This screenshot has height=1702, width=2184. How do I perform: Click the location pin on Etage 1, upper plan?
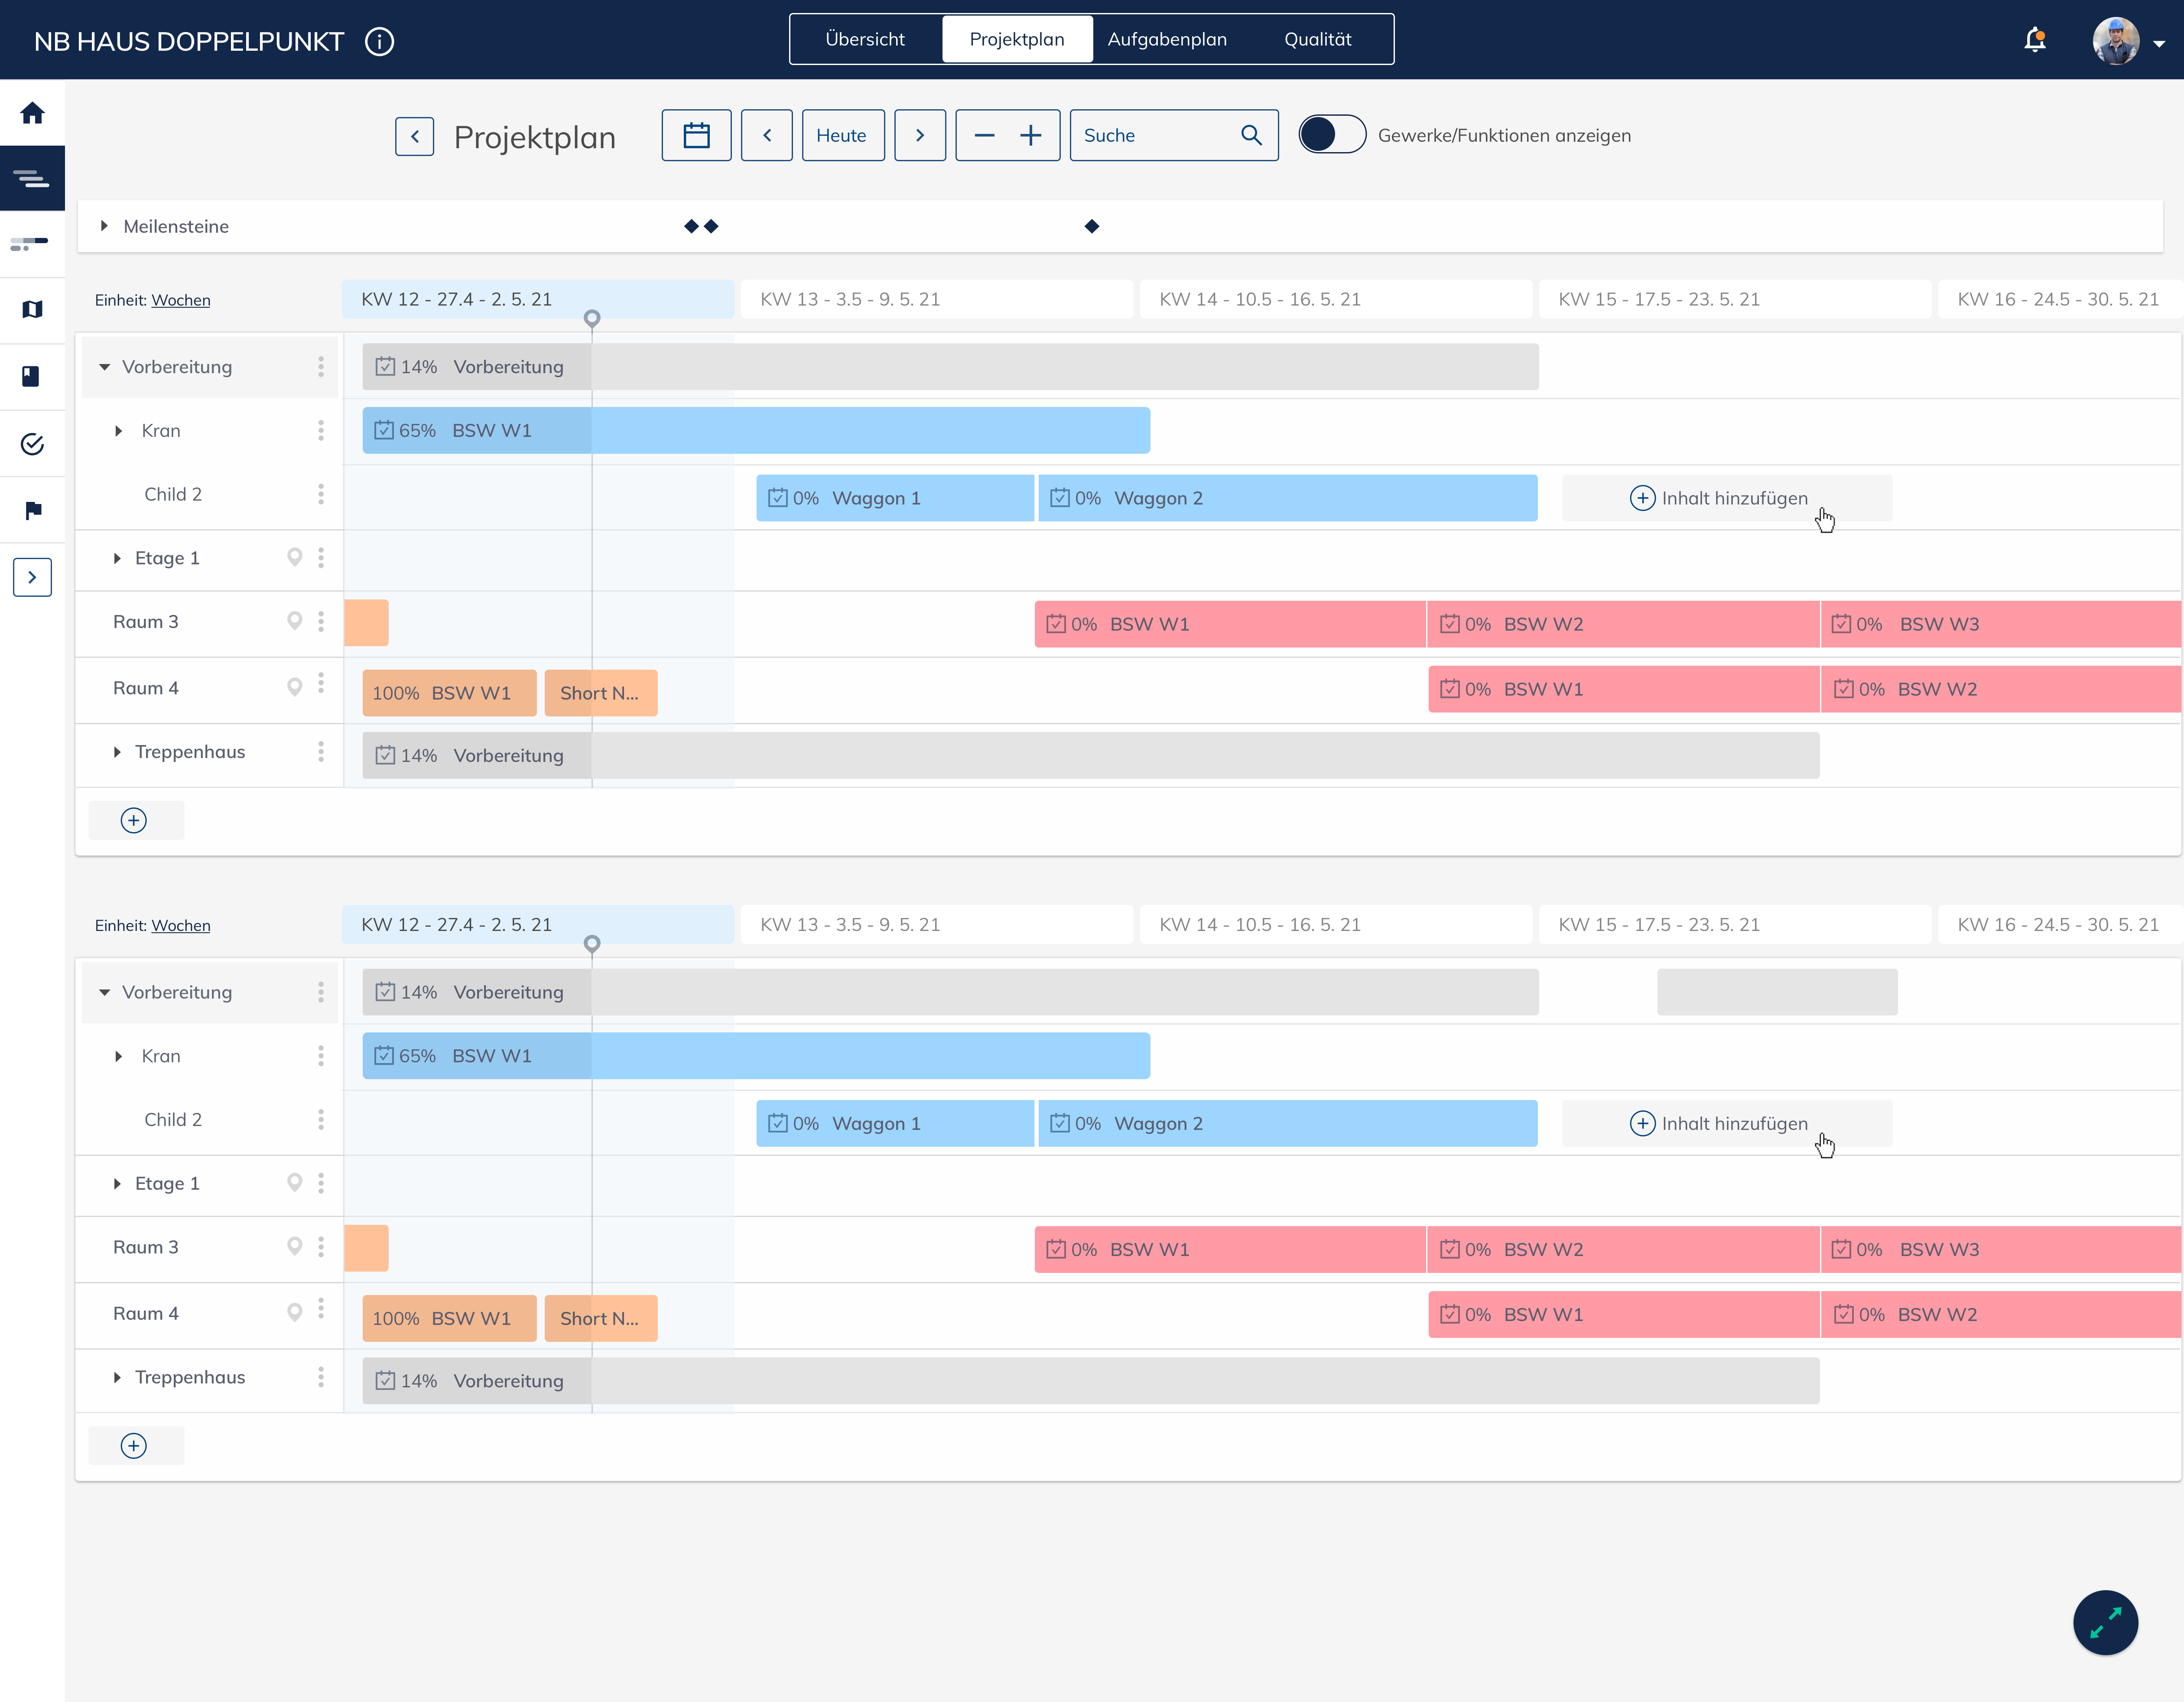click(295, 557)
